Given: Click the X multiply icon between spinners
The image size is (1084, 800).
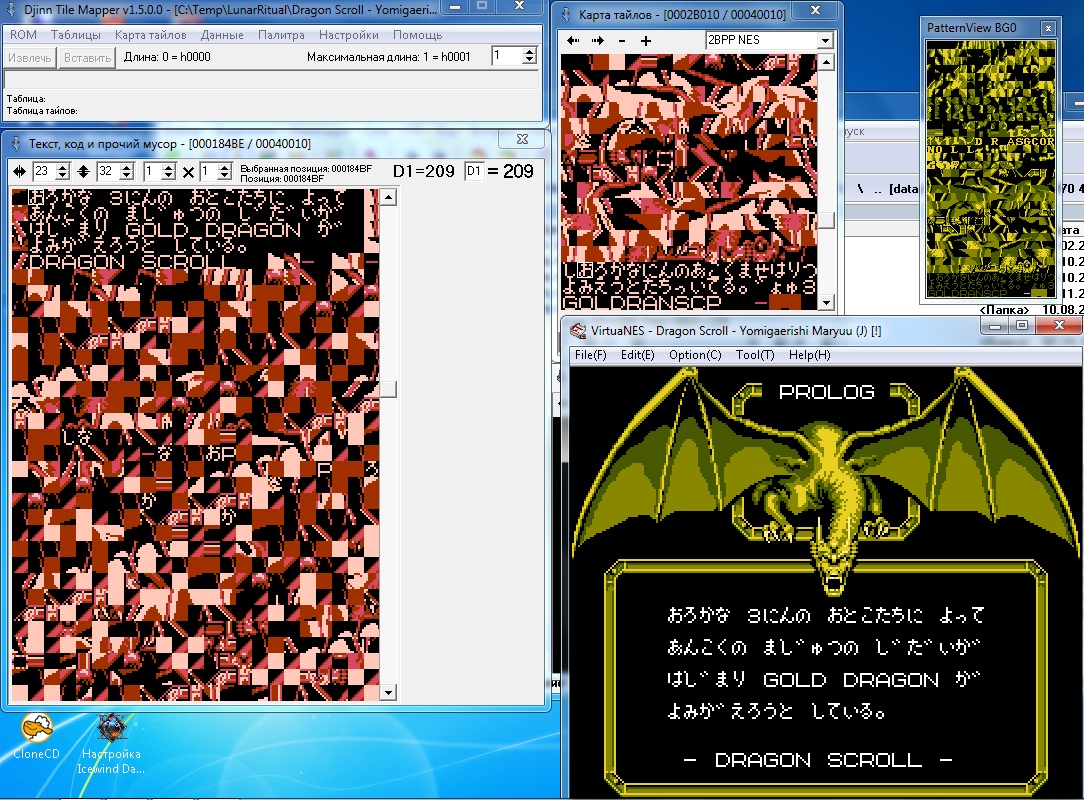Looking at the screenshot, I should (188, 172).
